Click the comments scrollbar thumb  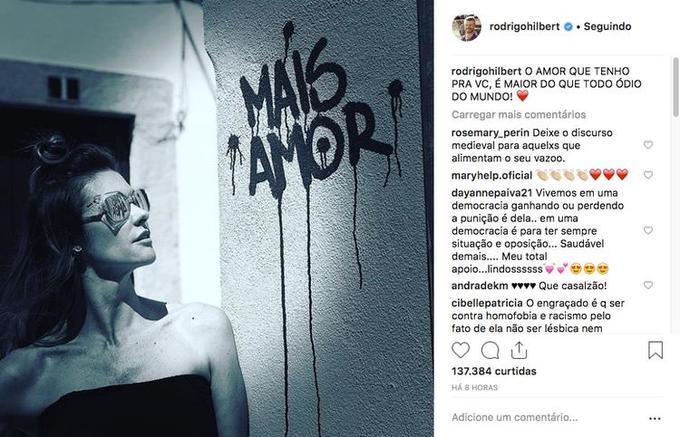pyautogui.click(x=676, y=87)
